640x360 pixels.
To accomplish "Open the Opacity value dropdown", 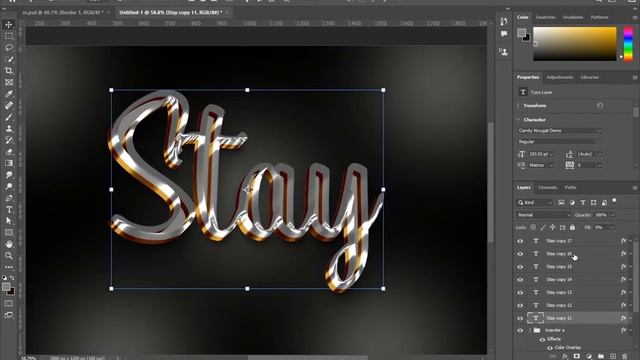I will (612, 215).
